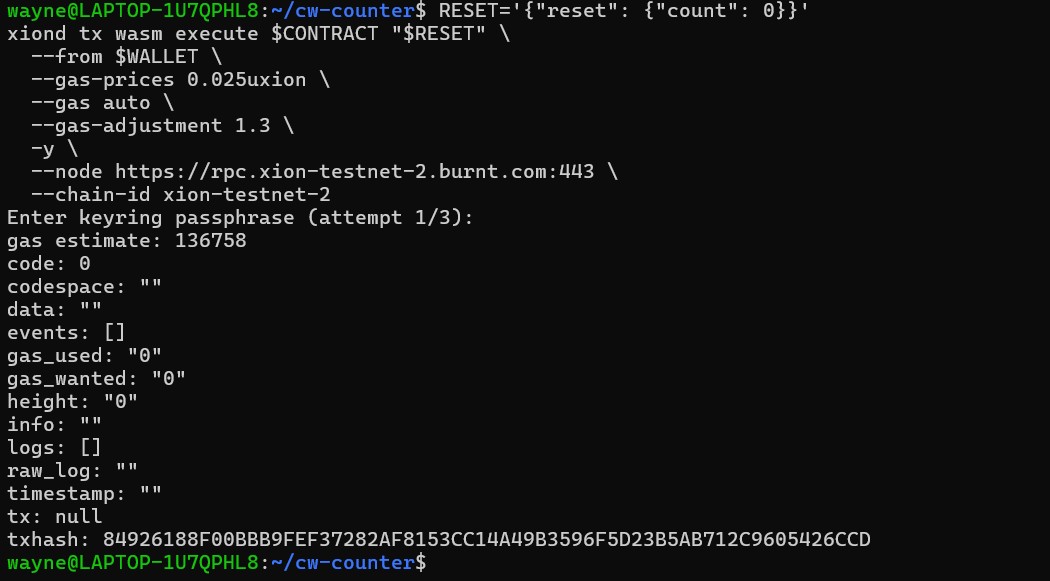Click the height: "0" output line

(x=72, y=402)
